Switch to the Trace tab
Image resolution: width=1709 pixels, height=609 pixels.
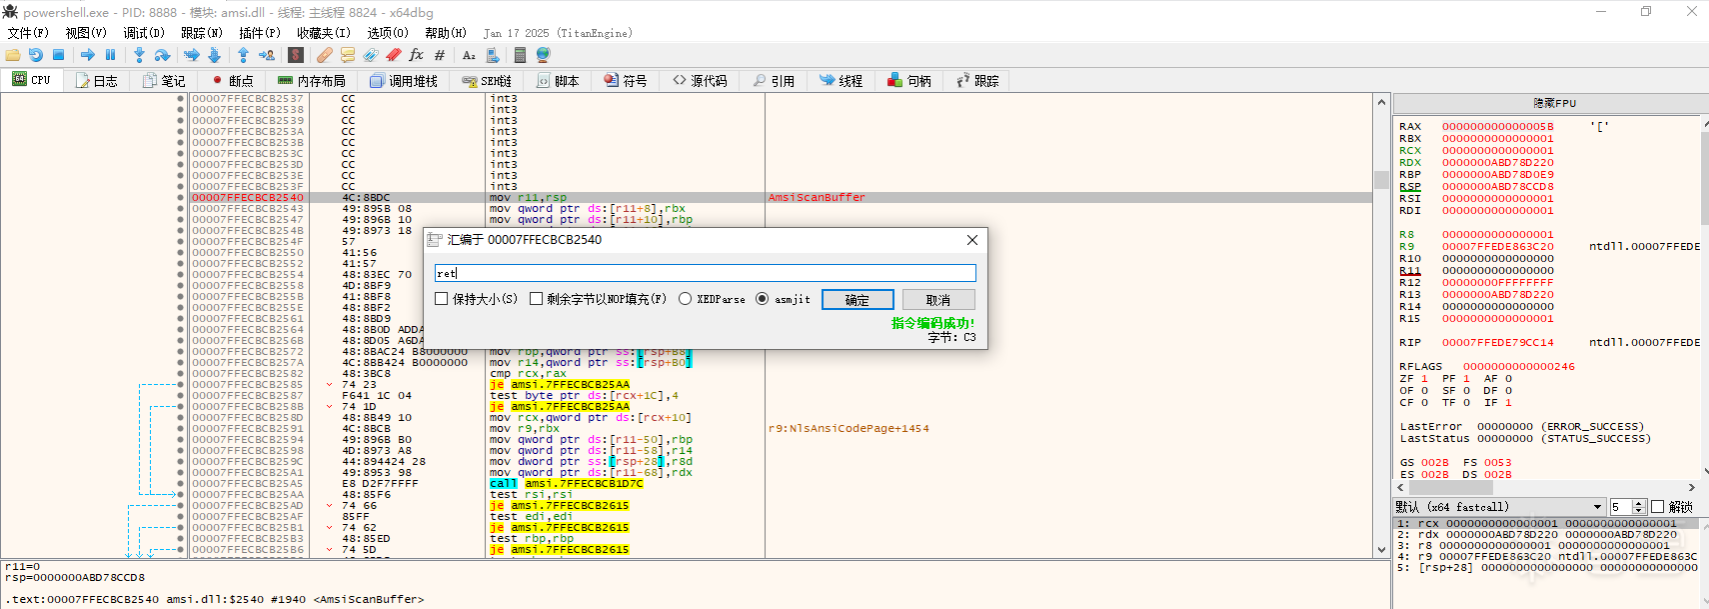(x=978, y=81)
